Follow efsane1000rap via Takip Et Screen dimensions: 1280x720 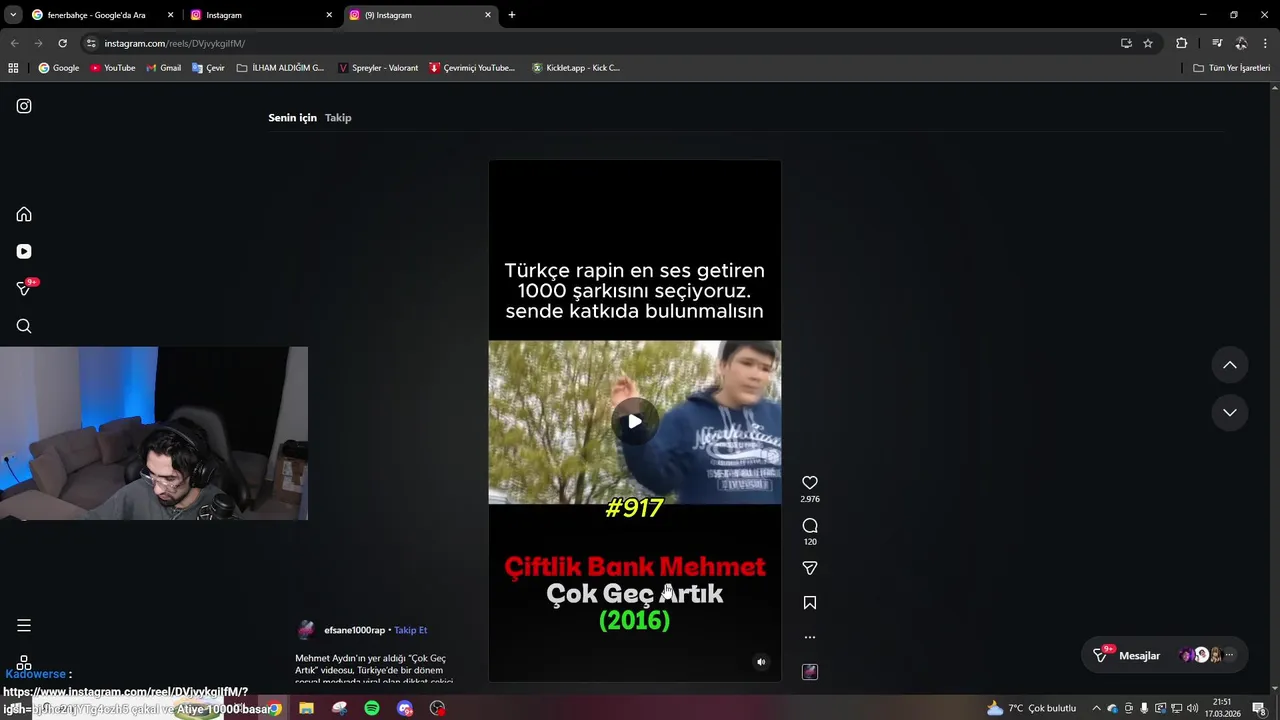[x=410, y=630]
